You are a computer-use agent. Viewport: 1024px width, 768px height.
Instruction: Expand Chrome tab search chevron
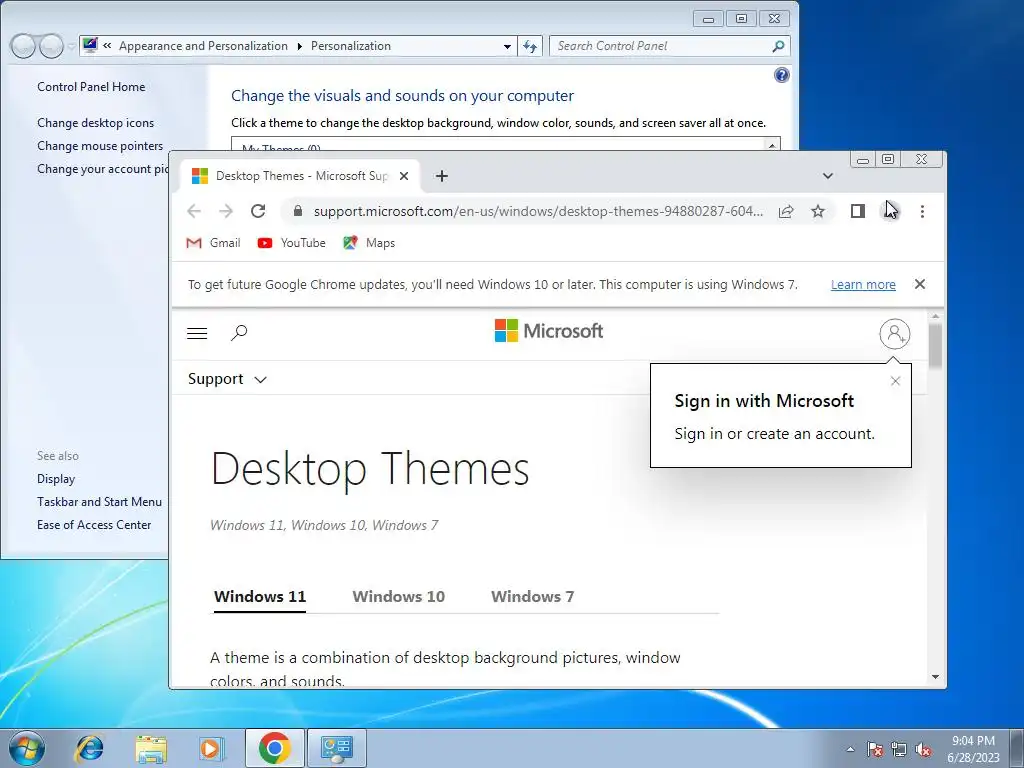pyautogui.click(x=827, y=176)
